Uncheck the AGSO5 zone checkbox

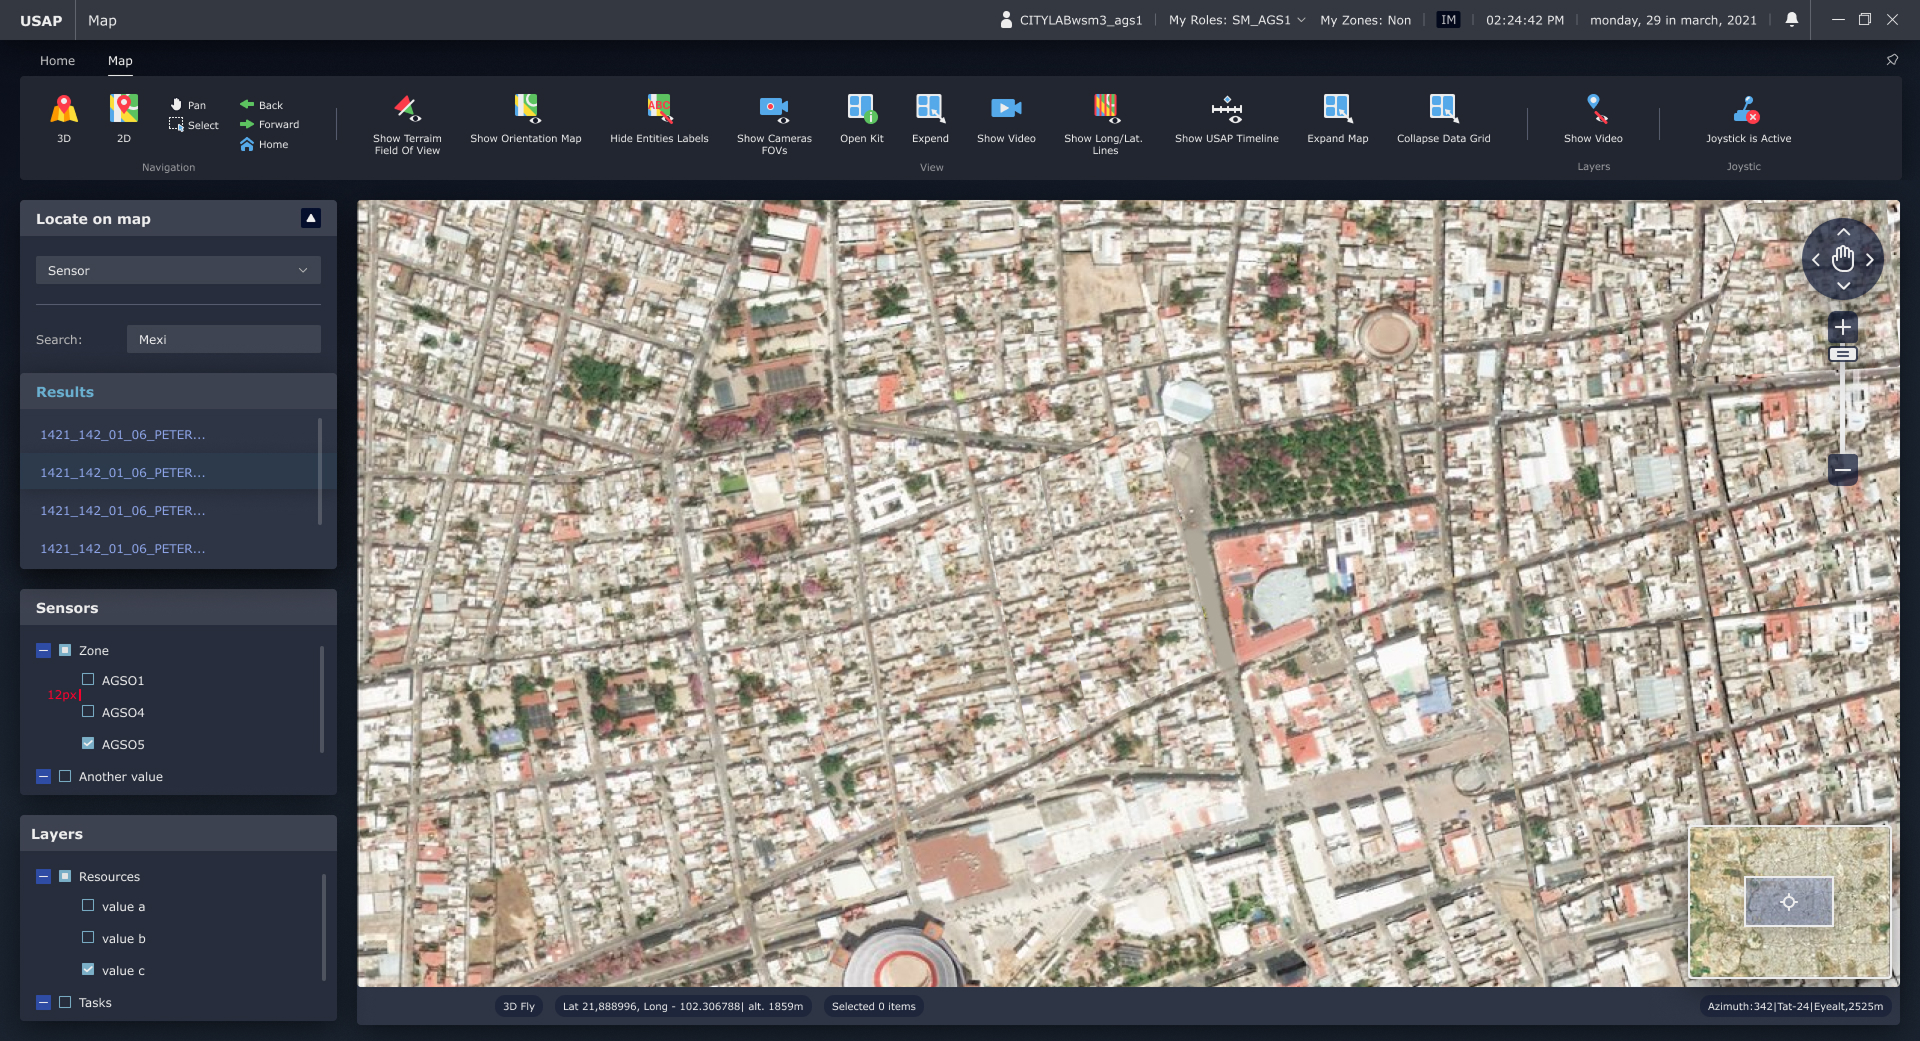pyautogui.click(x=88, y=744)
